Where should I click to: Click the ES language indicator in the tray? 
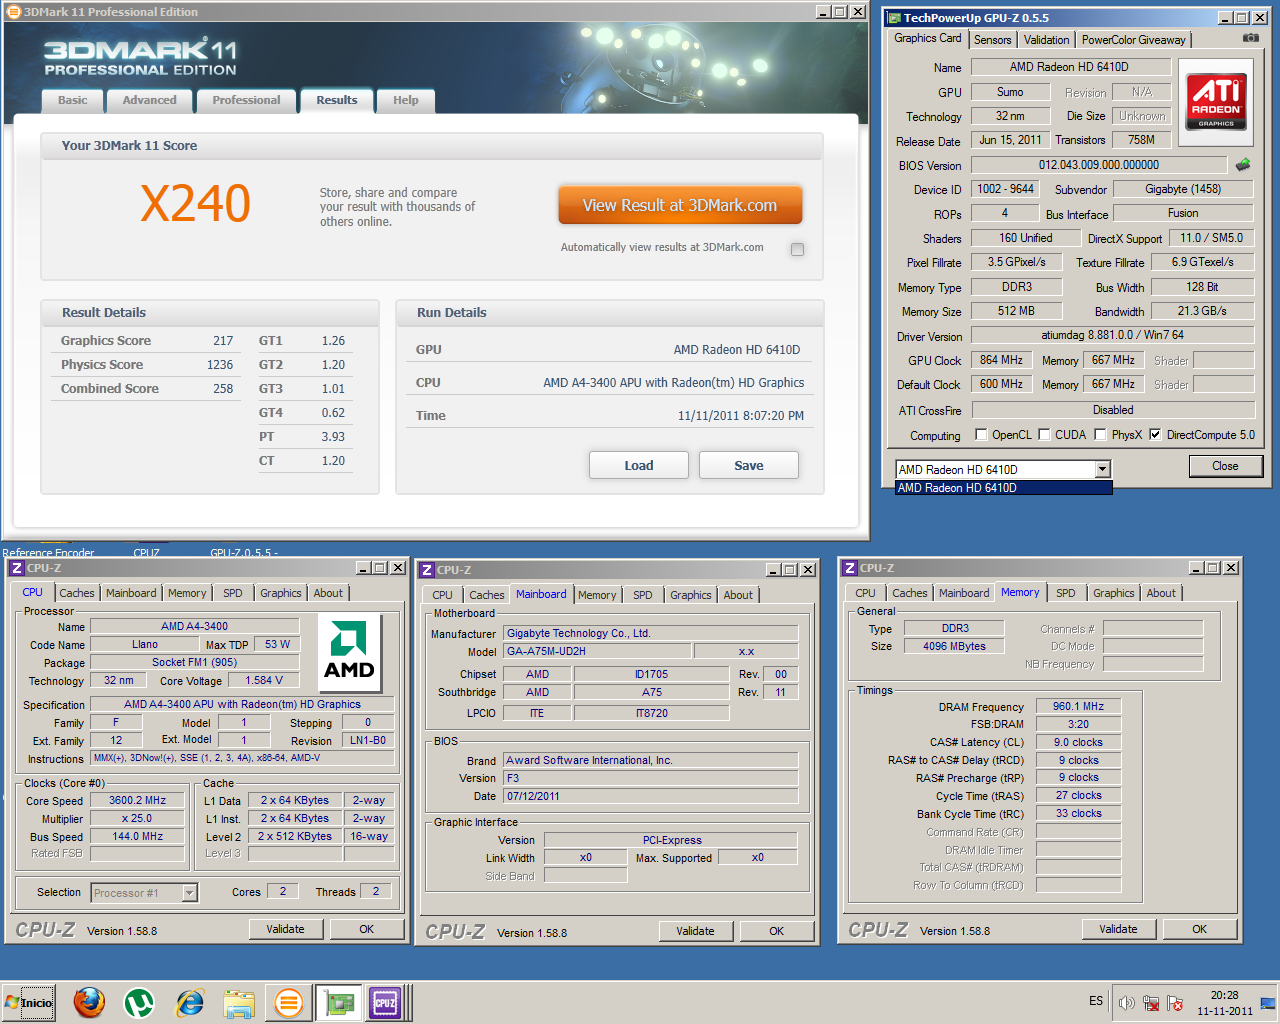coord(1096,1001)
